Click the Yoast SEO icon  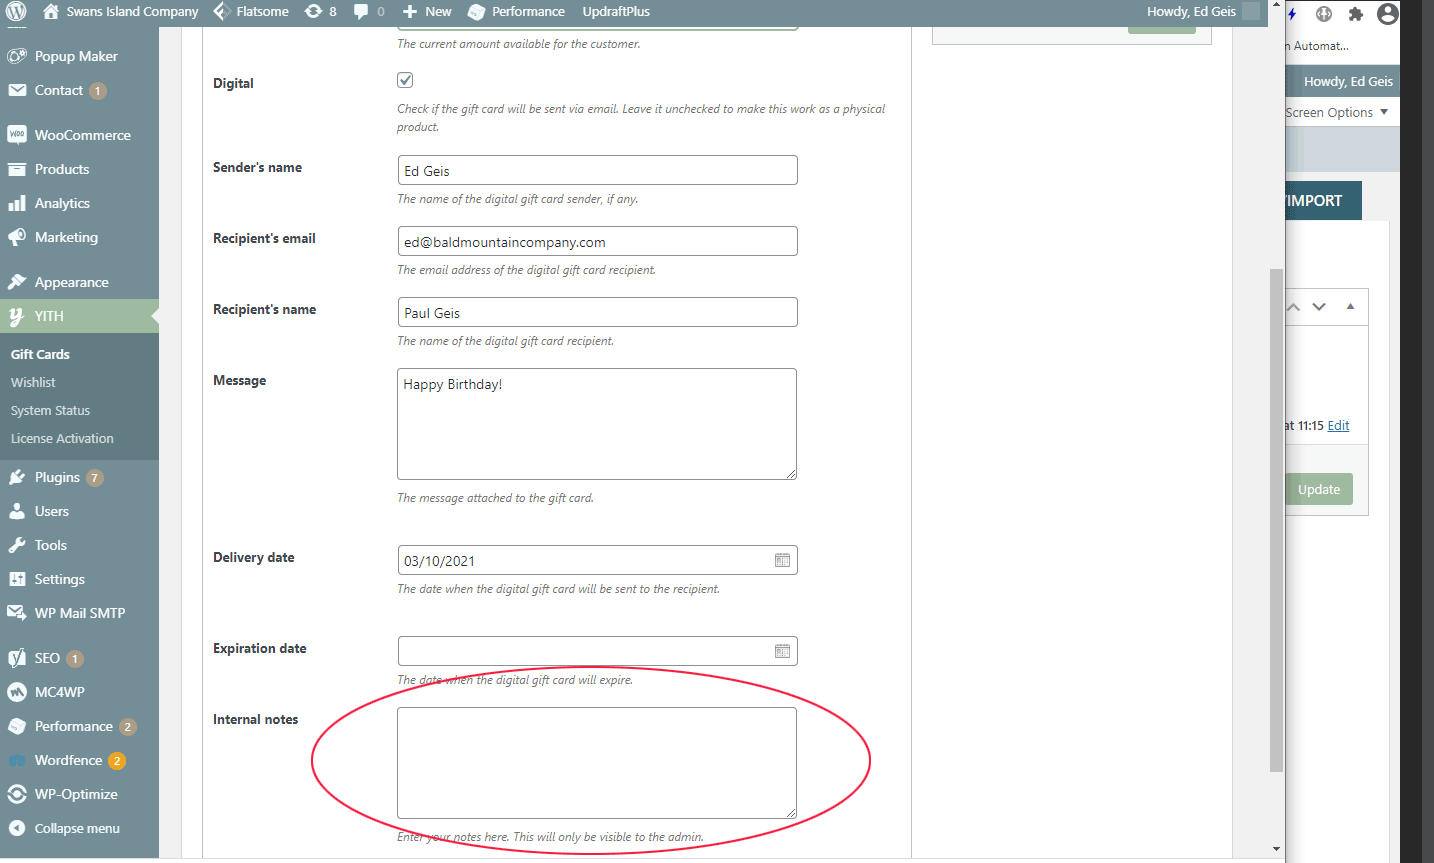17,658
